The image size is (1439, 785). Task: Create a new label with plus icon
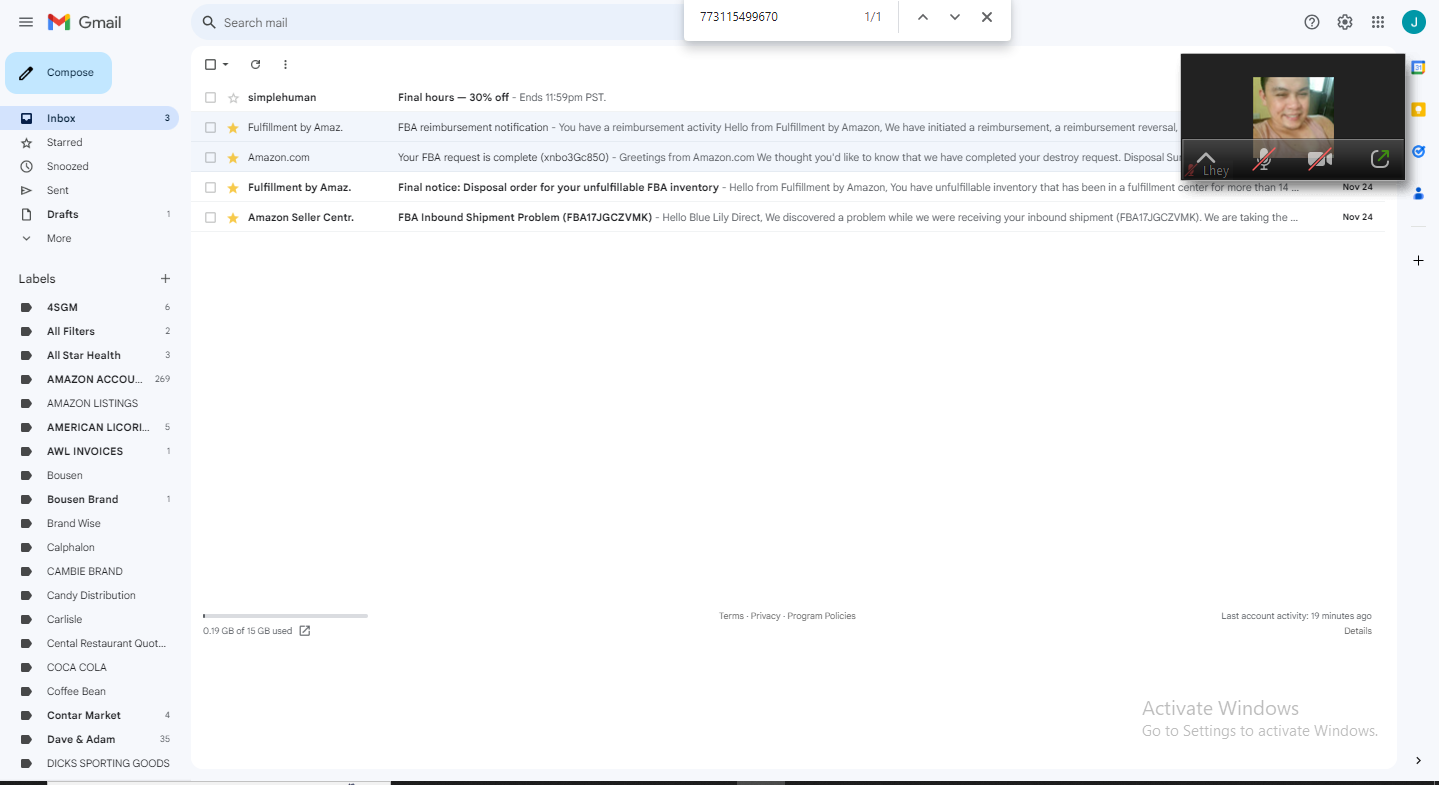coord(166,279)
